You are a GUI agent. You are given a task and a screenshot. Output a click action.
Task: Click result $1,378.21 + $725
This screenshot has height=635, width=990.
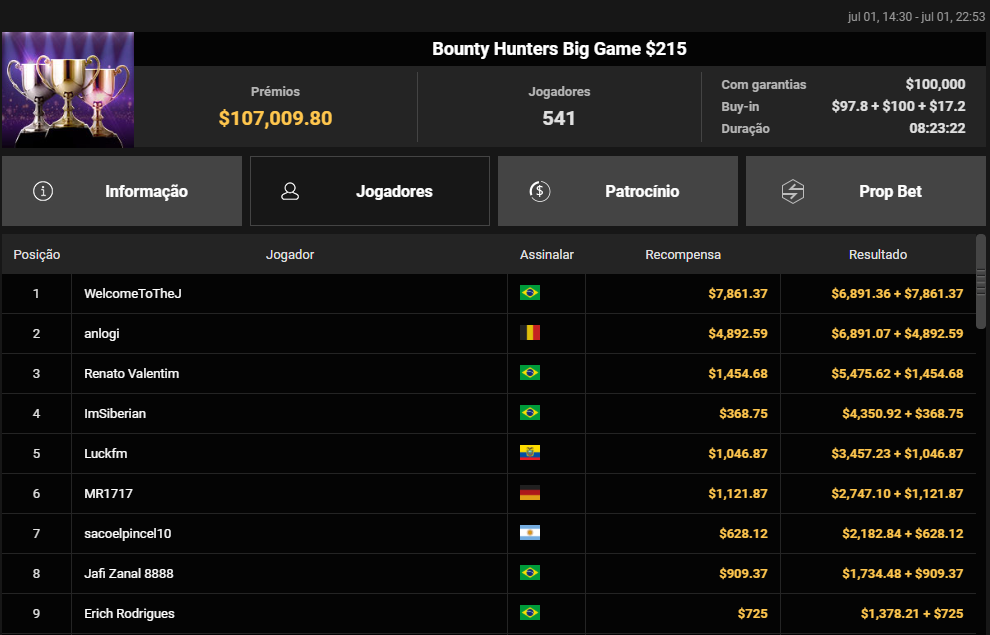912,614
